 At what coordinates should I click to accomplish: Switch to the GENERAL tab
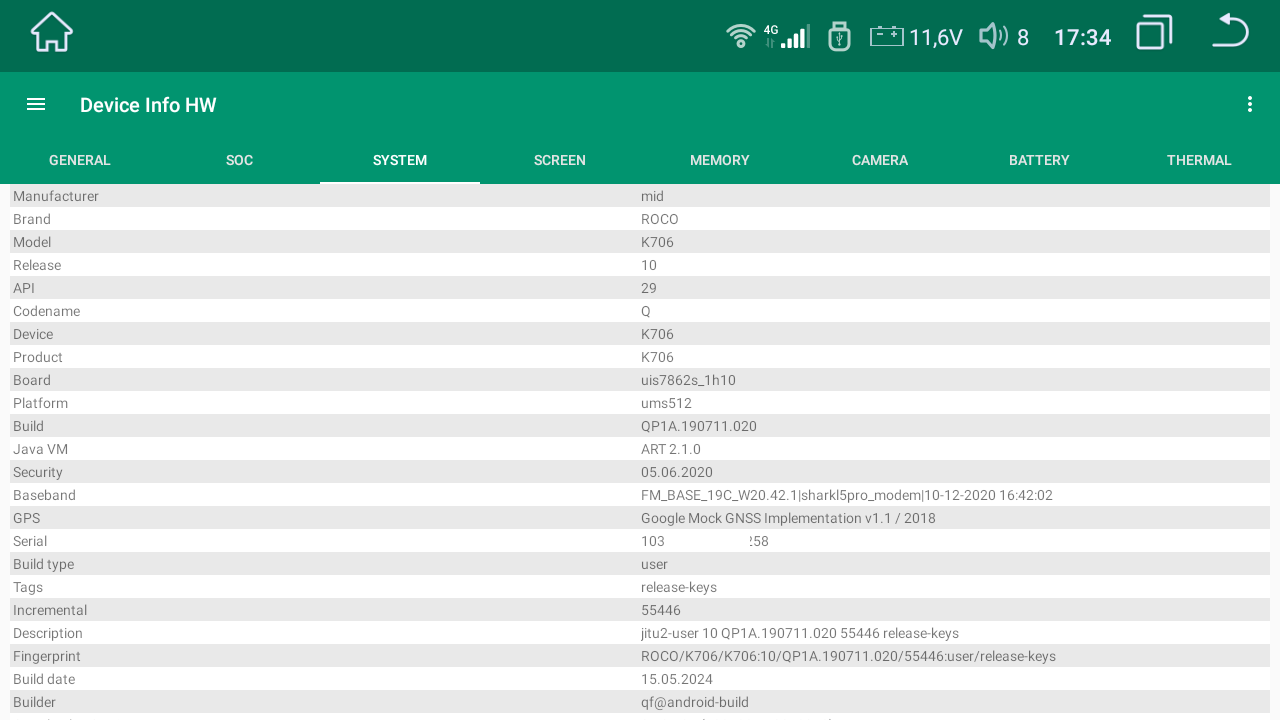[80, 160]
